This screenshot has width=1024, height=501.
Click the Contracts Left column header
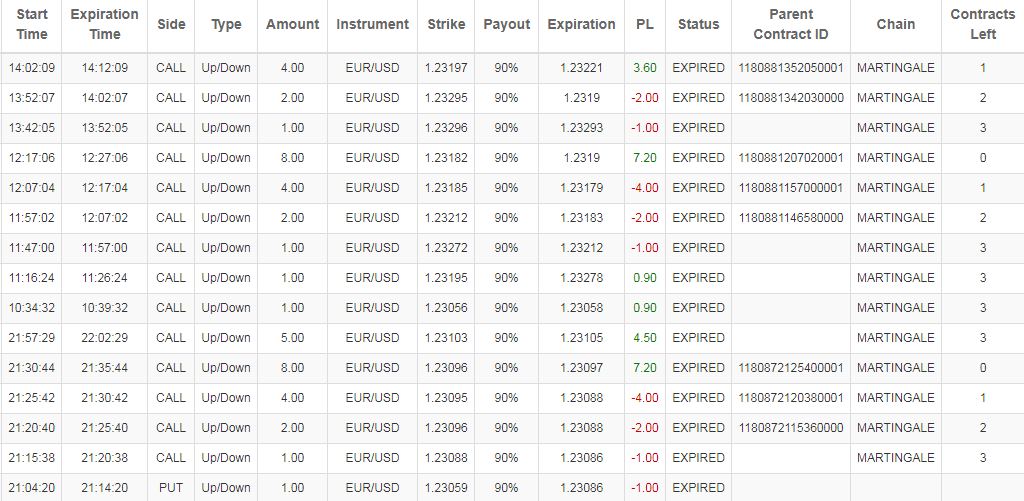pyautogui.click(x=982, y=24)
